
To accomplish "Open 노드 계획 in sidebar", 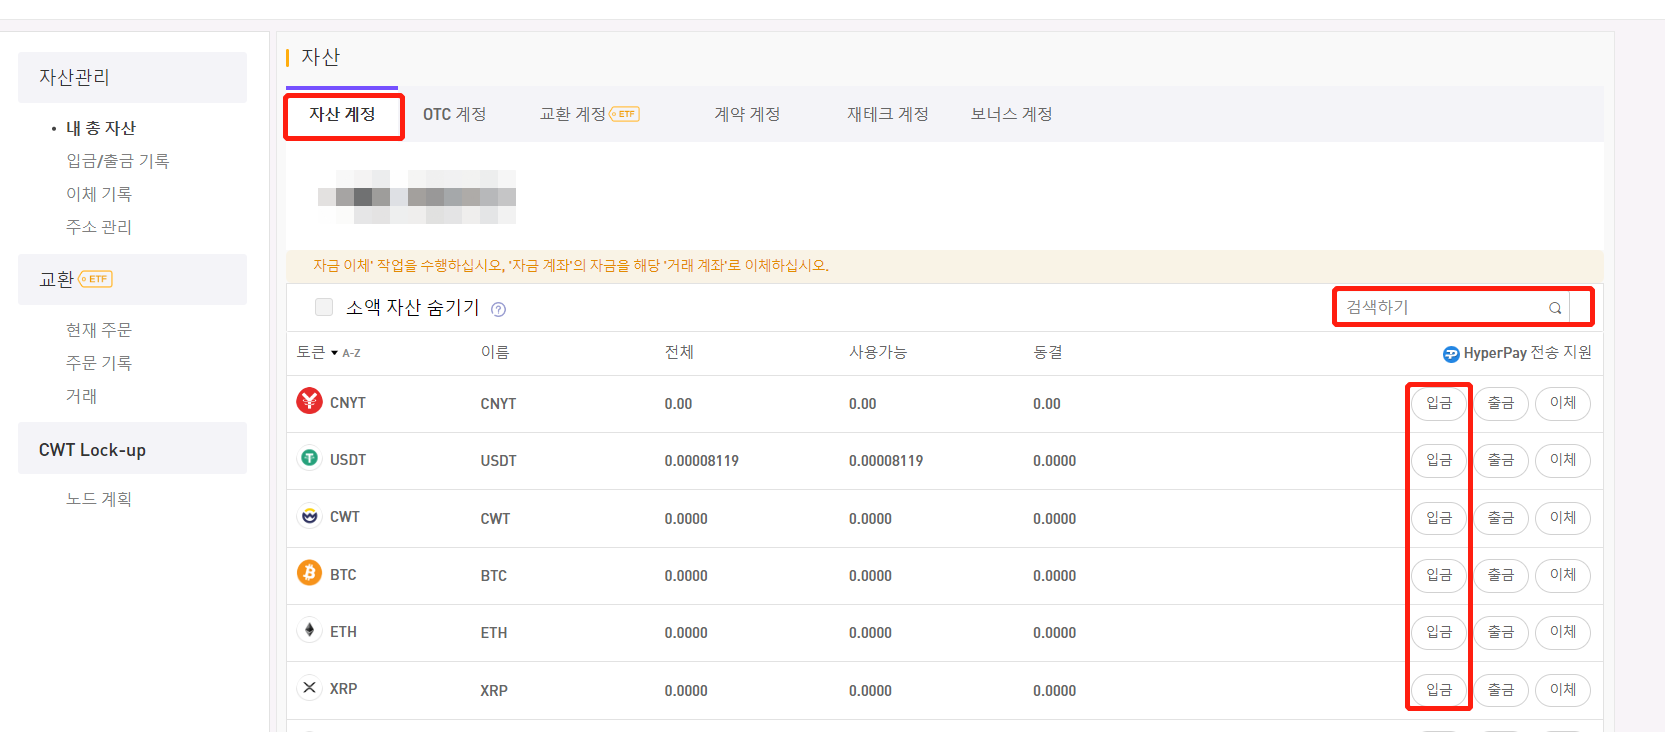I will click(99, 499).
